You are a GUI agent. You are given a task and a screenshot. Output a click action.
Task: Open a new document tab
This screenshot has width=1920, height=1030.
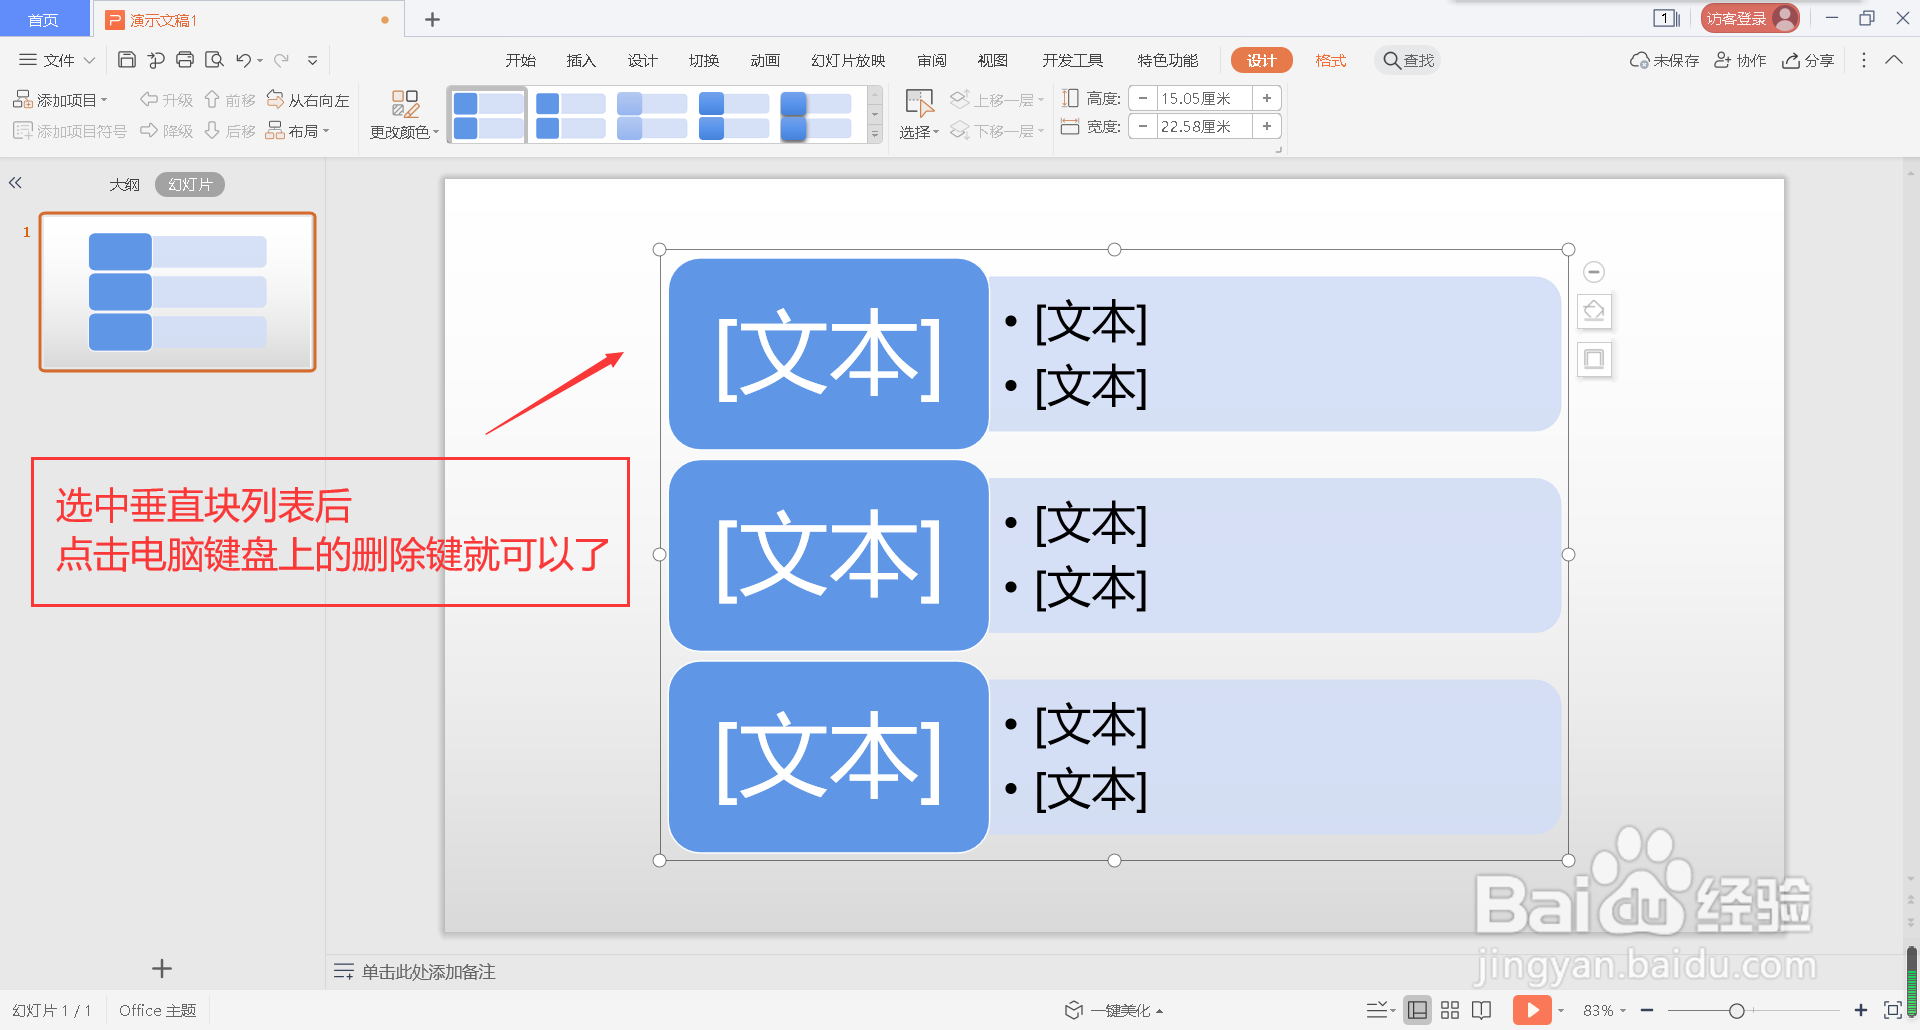(432, 19)
